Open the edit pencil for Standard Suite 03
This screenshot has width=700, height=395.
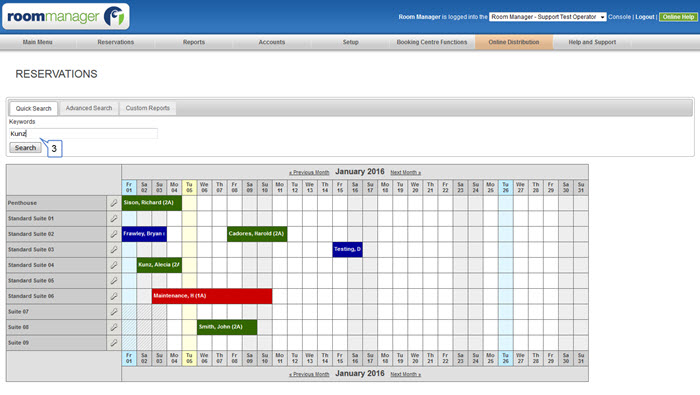[114, 249]
